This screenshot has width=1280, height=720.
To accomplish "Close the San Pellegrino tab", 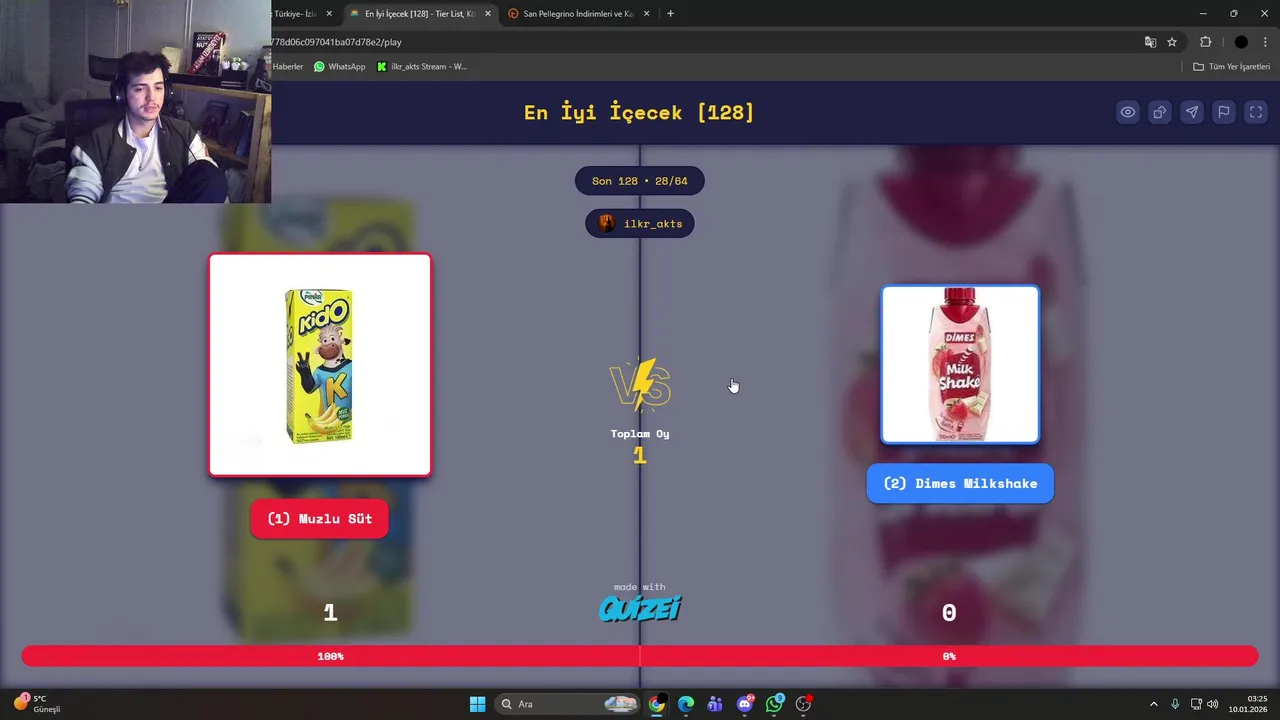I will [x=647, y=14].
